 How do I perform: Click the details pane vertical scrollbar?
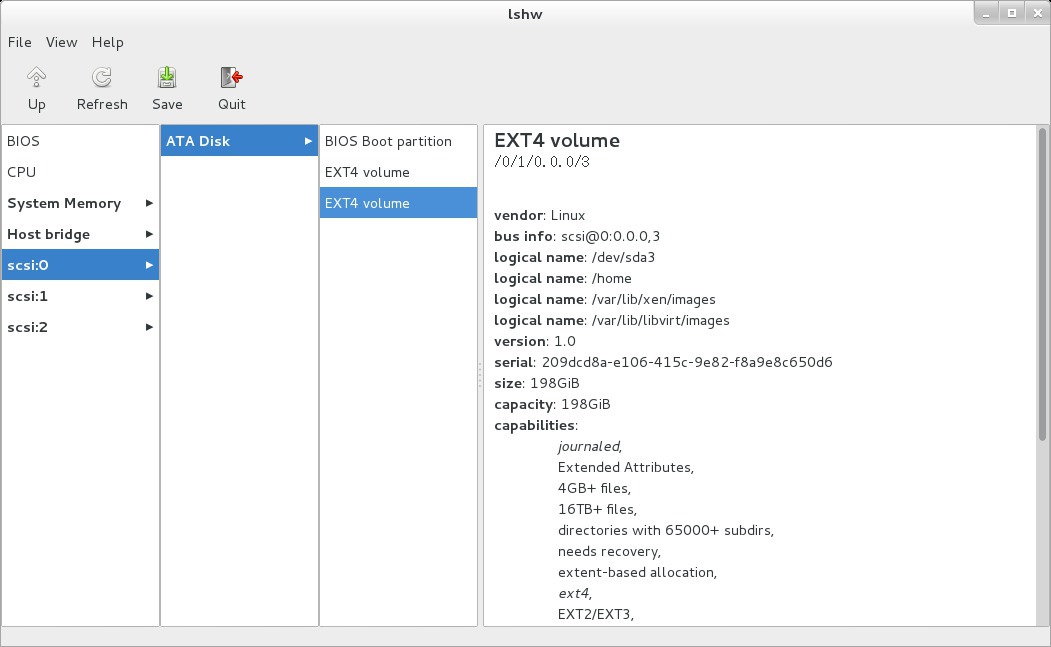click(1042, 285)
